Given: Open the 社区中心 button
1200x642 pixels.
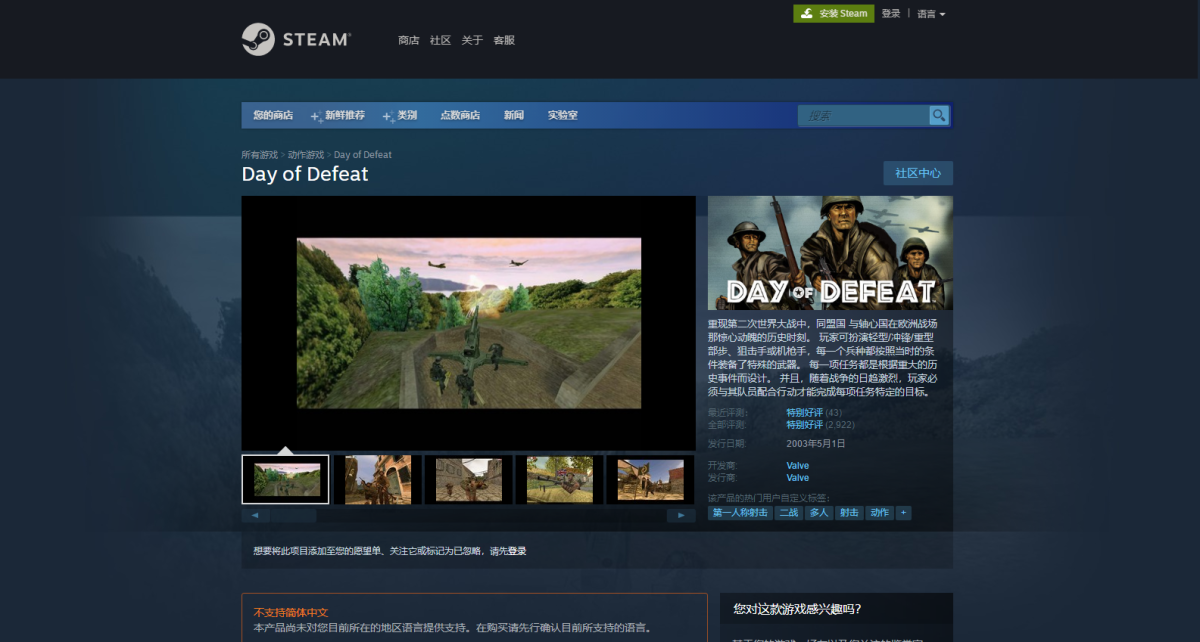Looking at the screenshot, I should tap(918, 173).
